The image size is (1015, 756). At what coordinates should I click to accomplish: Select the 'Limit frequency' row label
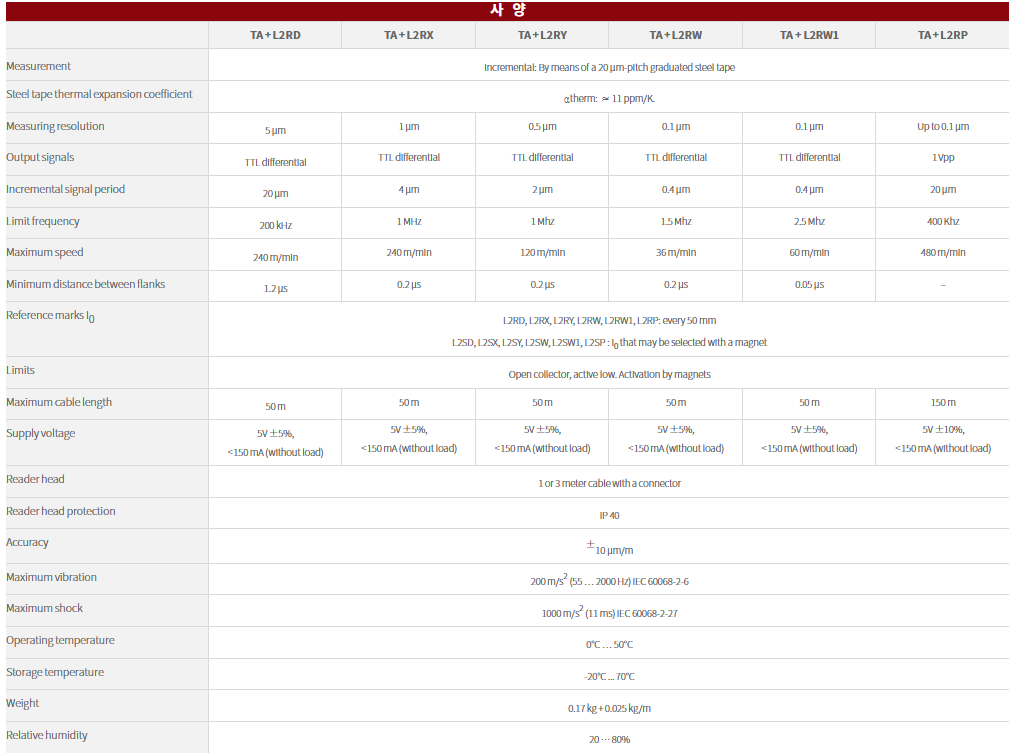coord(43,221)
